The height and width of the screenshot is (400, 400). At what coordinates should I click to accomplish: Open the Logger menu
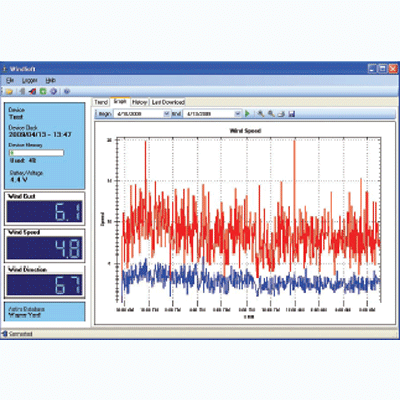(30, 80)
